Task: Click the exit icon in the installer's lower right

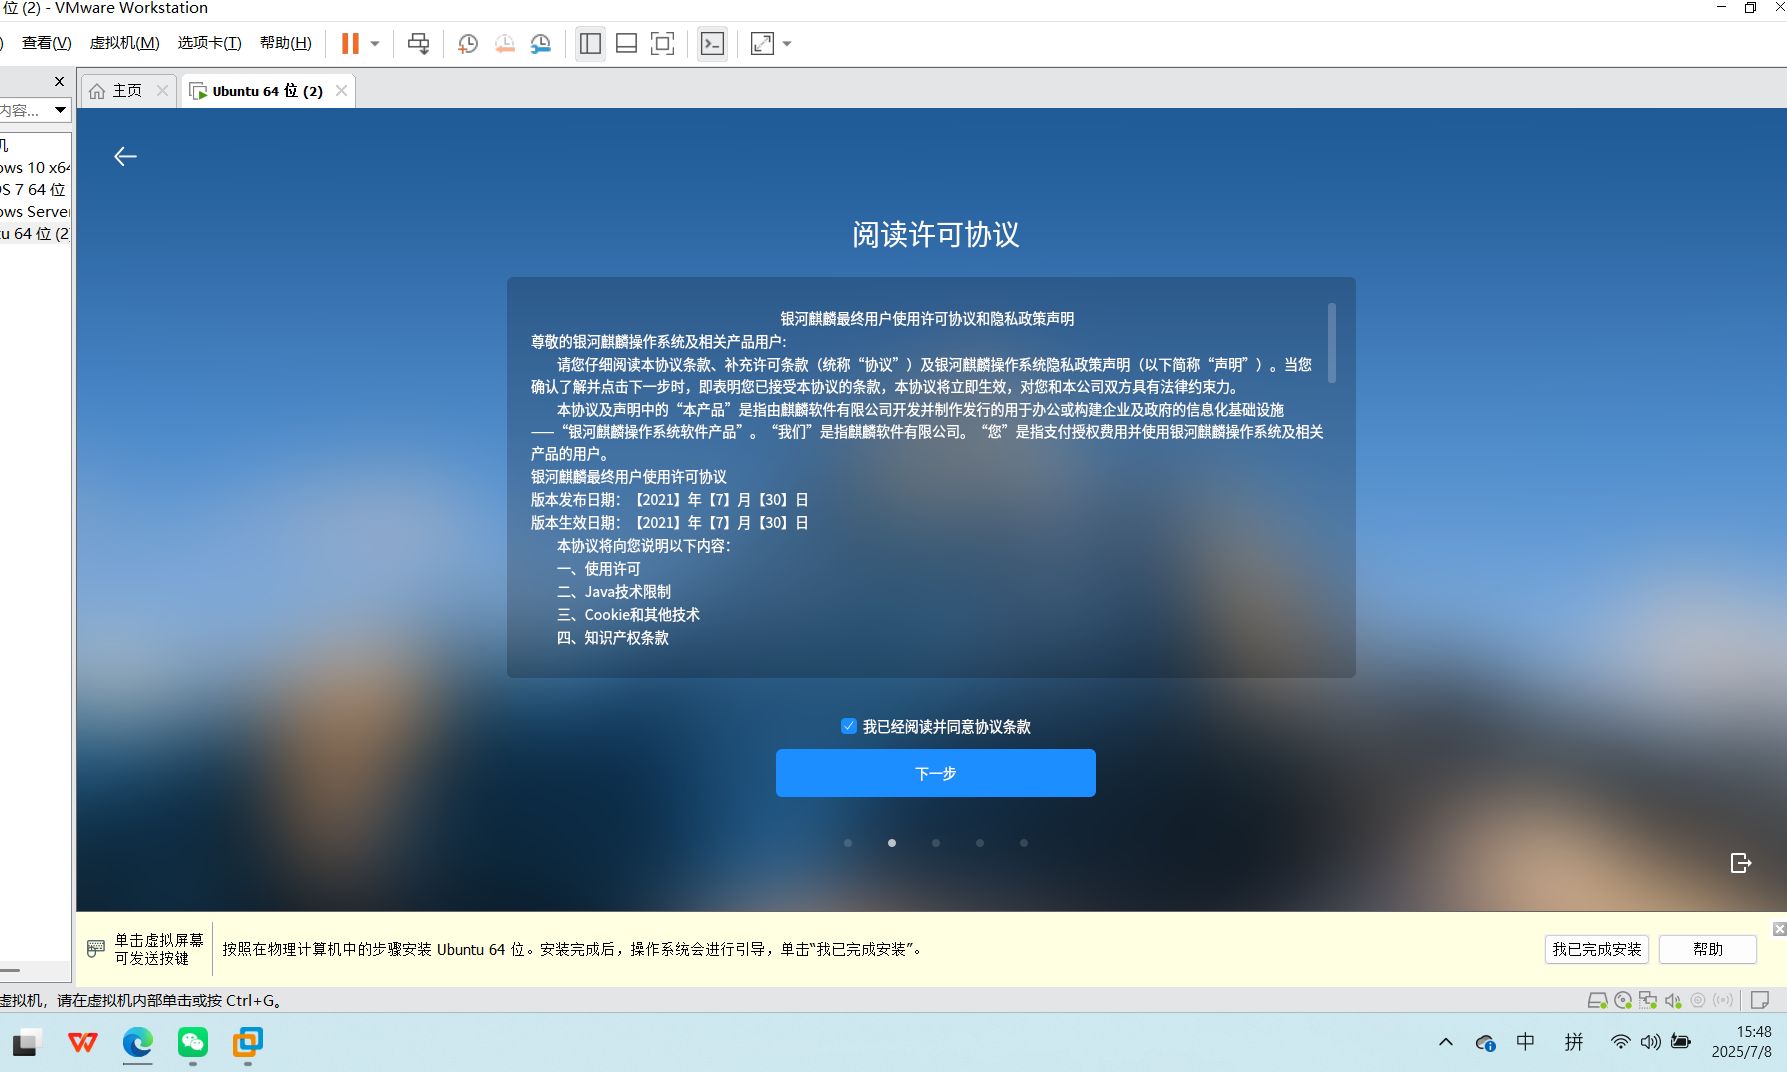Action: point(1740,863)
